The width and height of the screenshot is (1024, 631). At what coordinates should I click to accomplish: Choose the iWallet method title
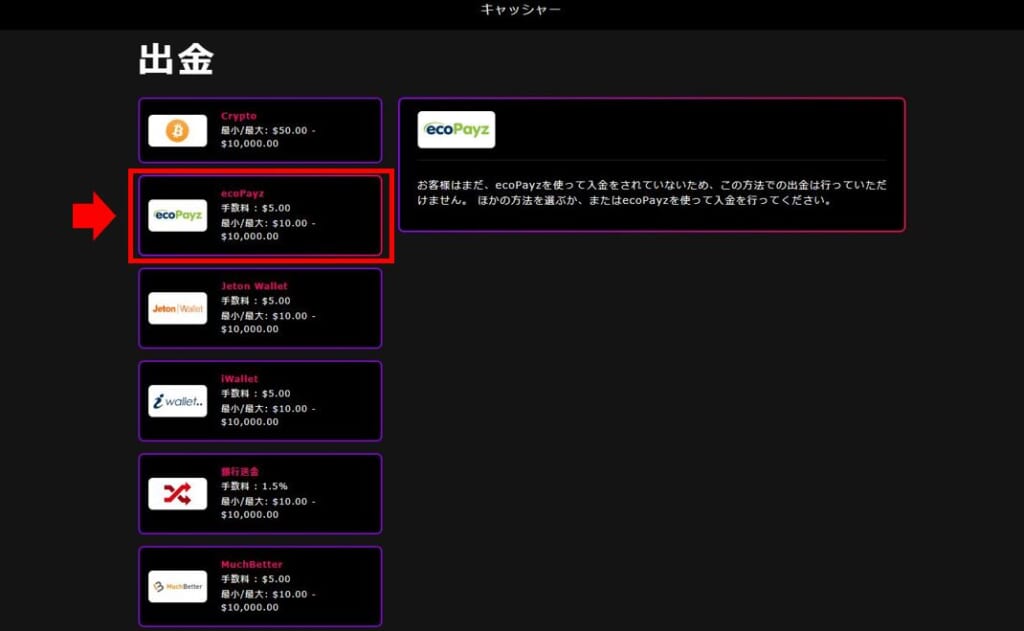(x=239, y=379)
